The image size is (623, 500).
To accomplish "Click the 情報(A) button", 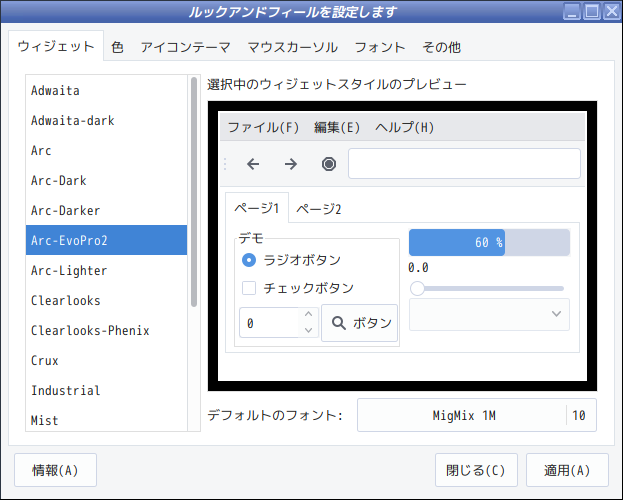I will tap(55, 470).
